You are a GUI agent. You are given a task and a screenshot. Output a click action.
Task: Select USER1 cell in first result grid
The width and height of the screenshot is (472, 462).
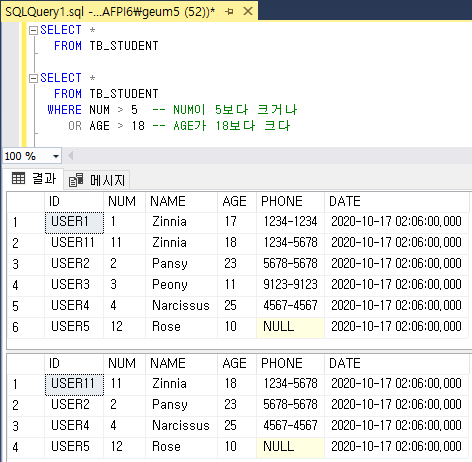tap(74, 222)
